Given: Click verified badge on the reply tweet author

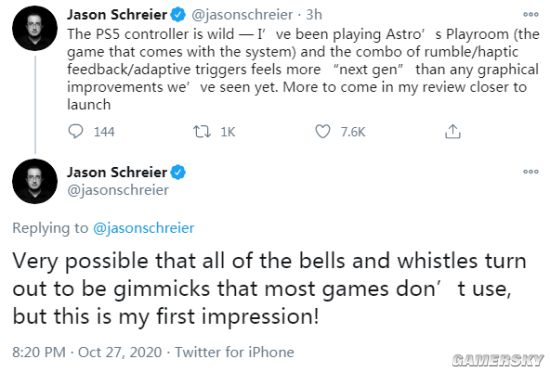Looking at the screenshot, I should [x=178, y=172].
